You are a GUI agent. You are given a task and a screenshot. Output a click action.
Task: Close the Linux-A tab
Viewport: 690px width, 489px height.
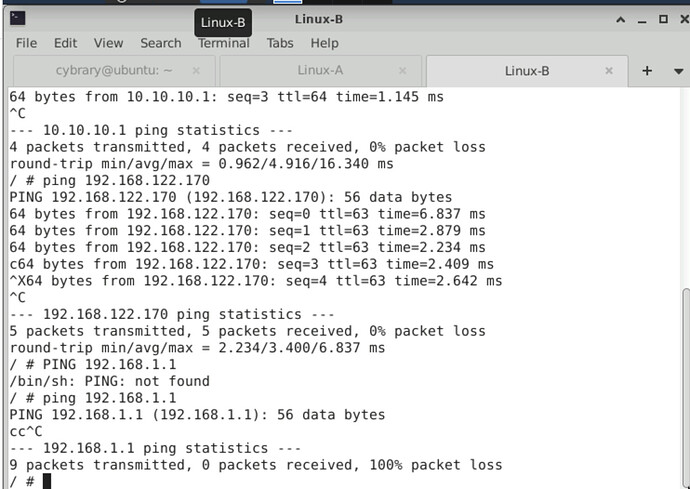(403, 71)
